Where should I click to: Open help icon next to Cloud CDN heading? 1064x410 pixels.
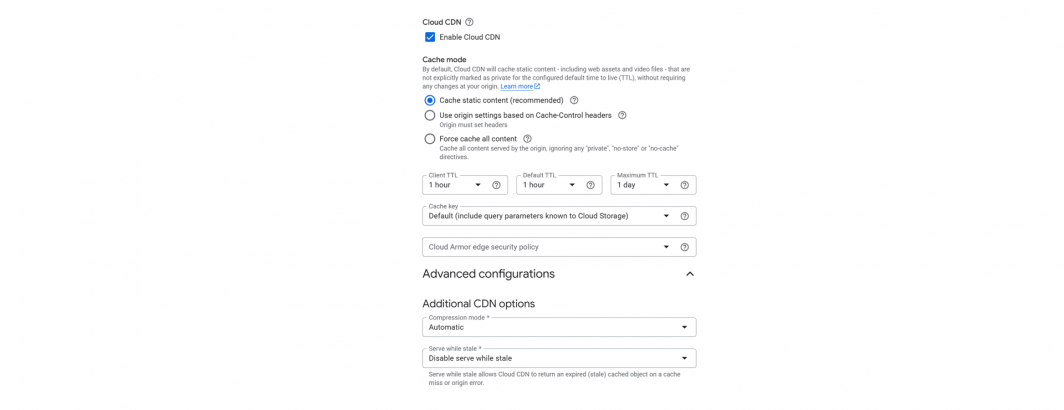pyautogui.click(x=470, y=22)
